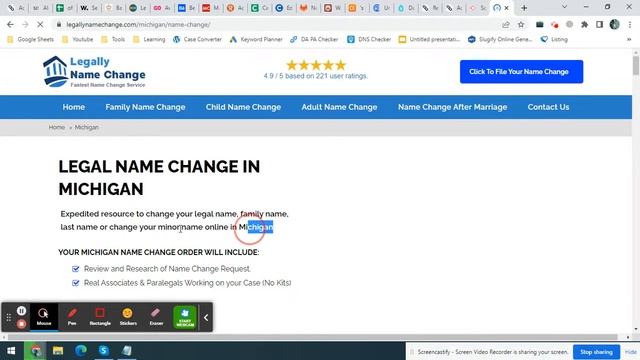
Task: Click To File Your Name Change button
Action: (x=521, y=71)
